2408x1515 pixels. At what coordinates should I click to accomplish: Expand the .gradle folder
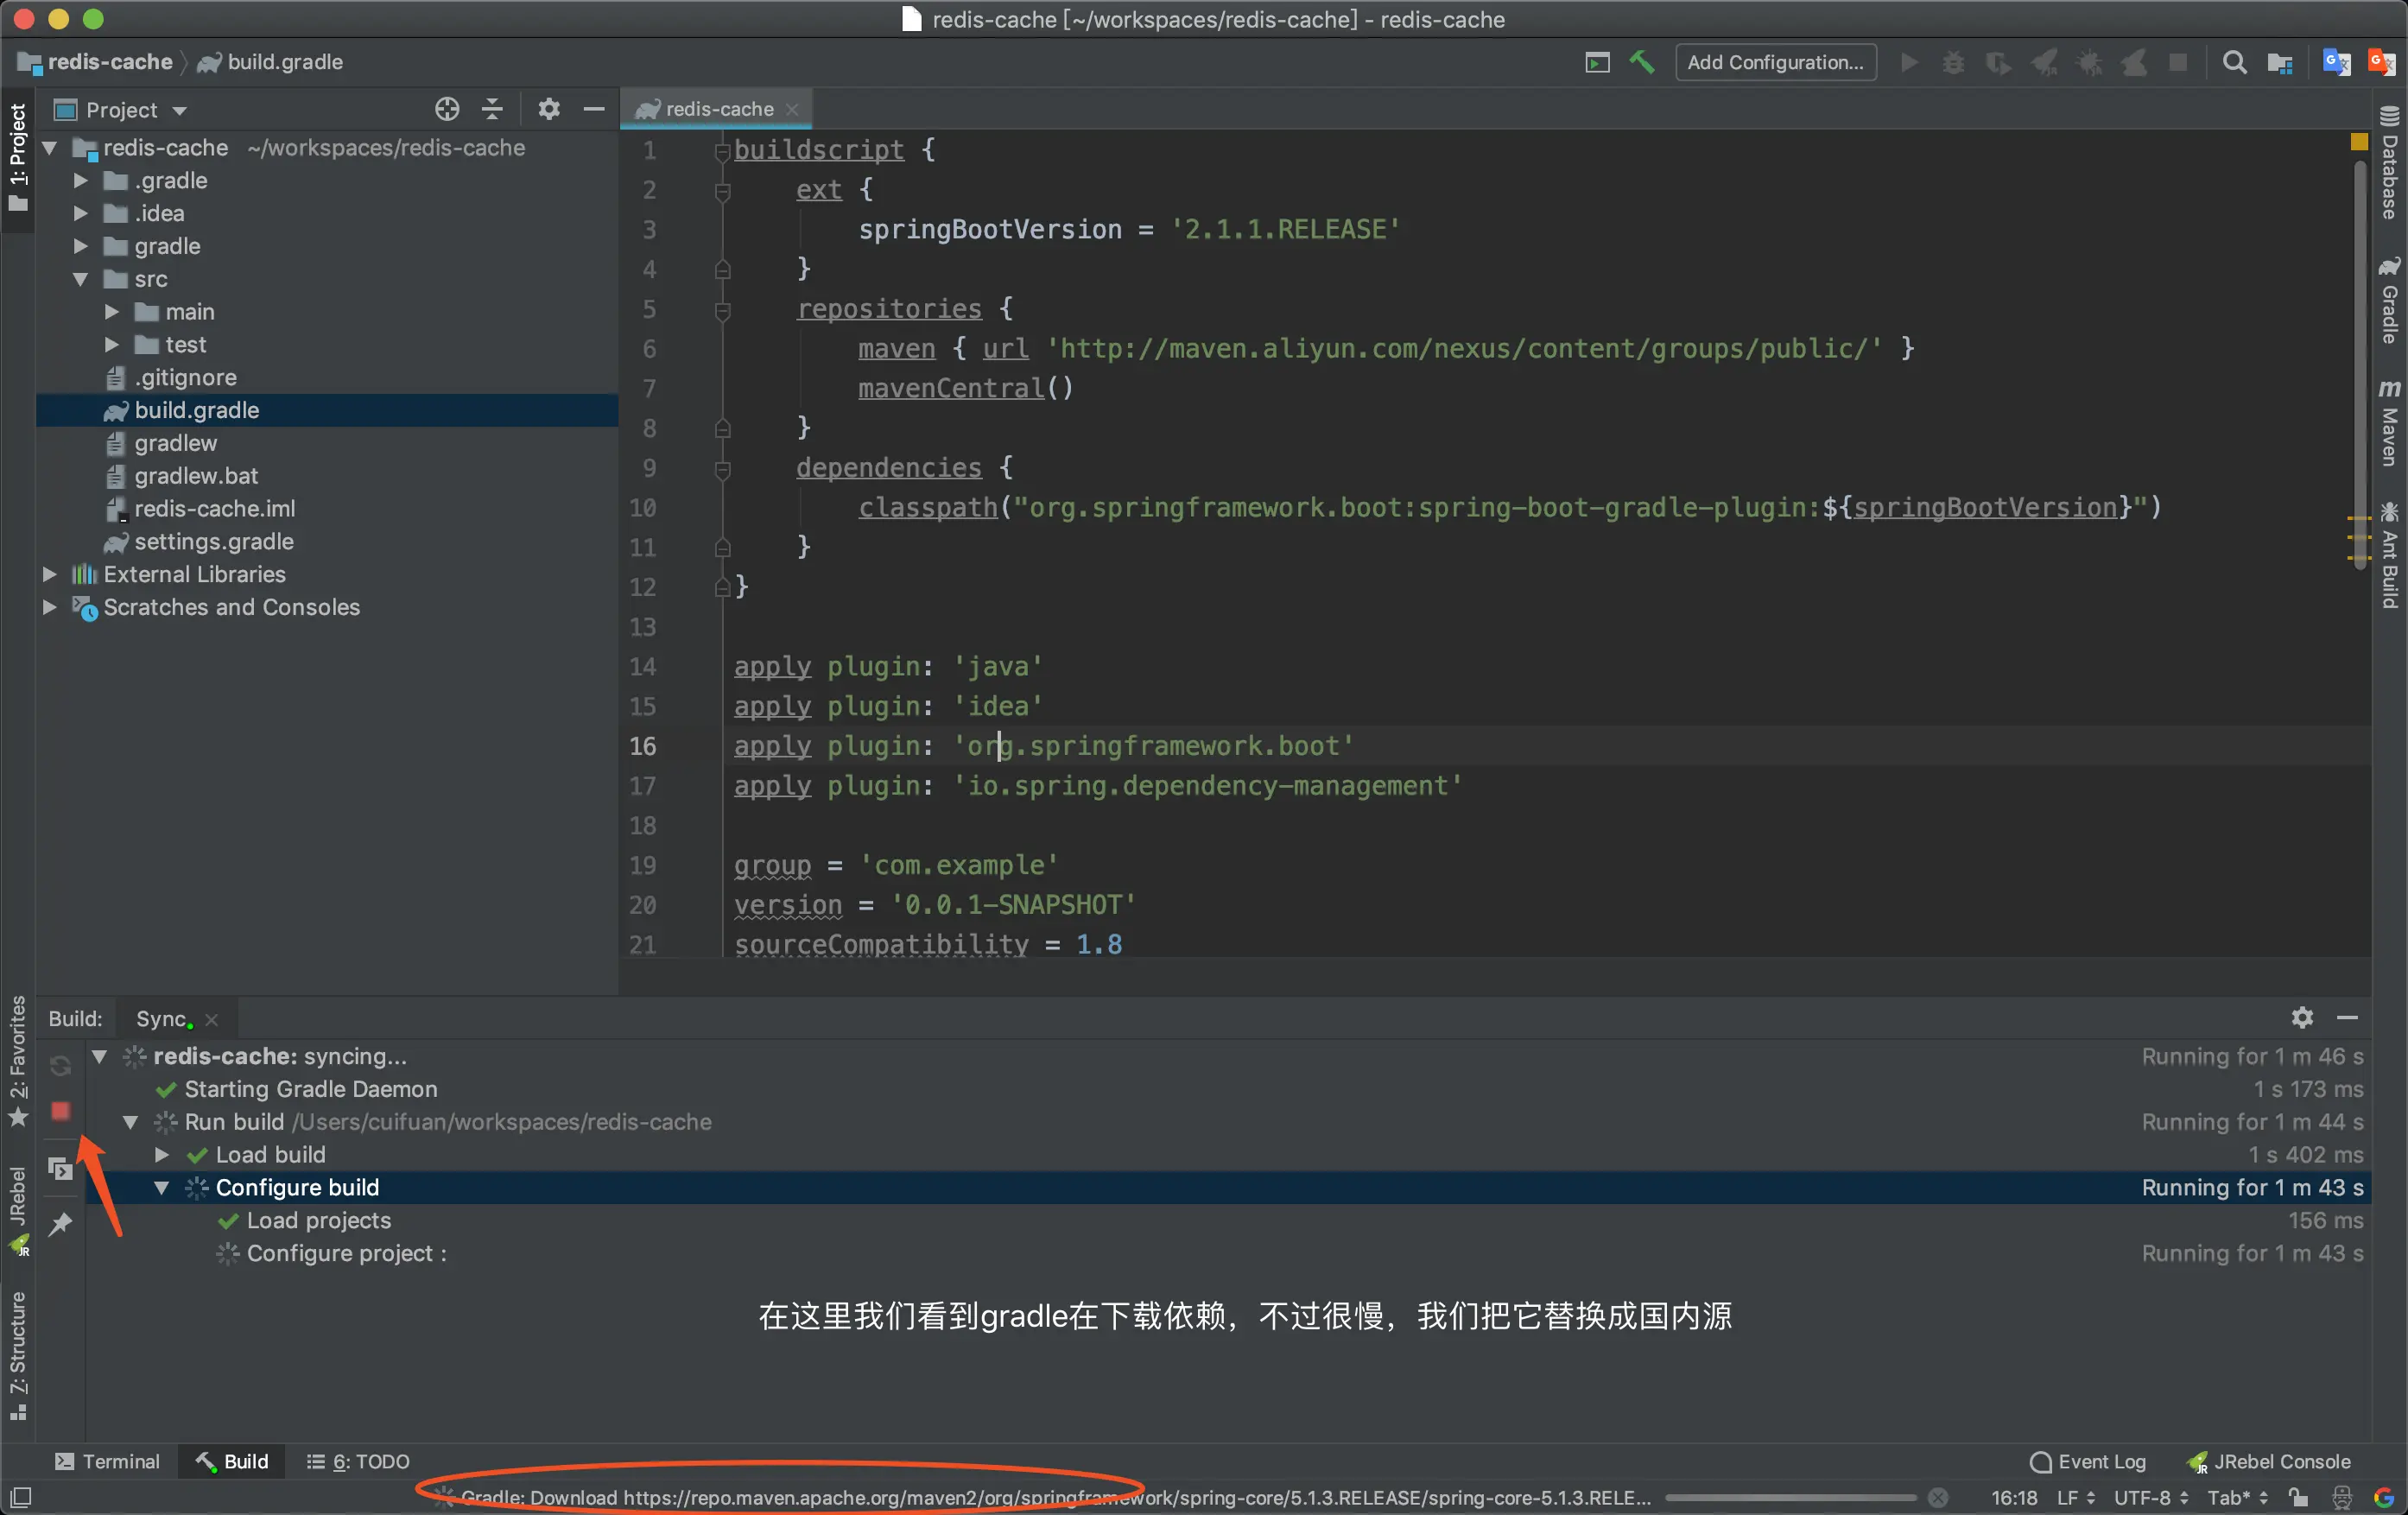[x=81, y=181]
